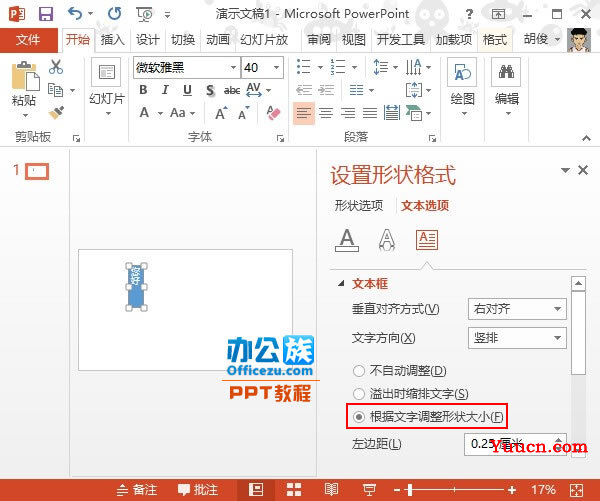Screen dimensions: 600x501
Task: Switch to the Transitions (切换) tab
Action: (x=183, y=39)
